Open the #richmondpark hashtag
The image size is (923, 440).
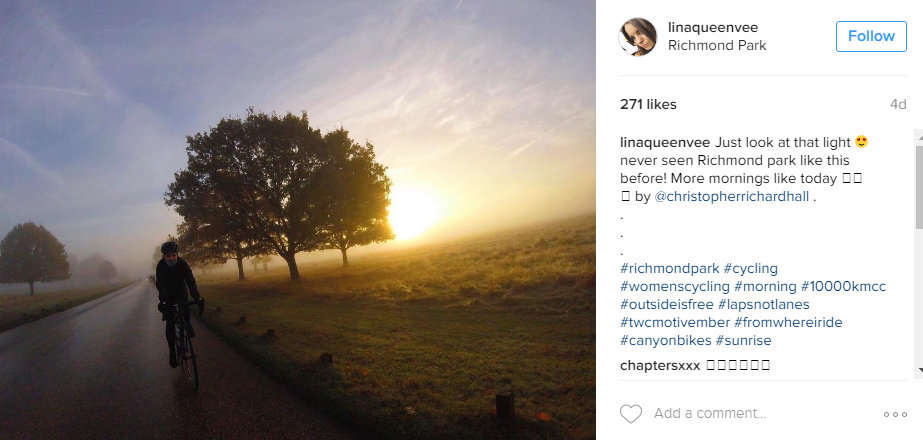point(668,269)
